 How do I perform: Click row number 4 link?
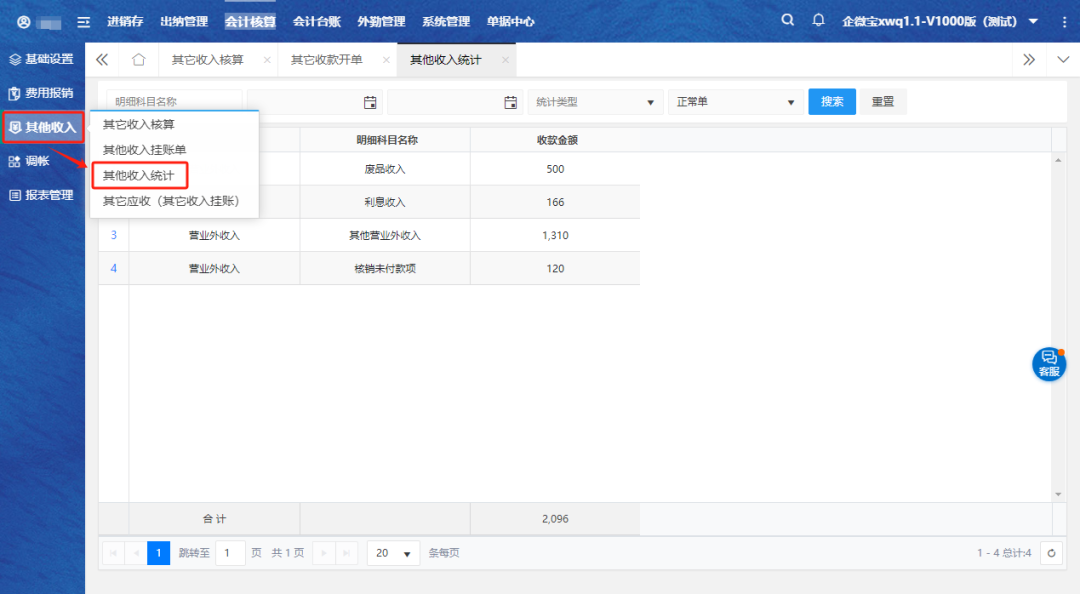[x=114, y=269]
